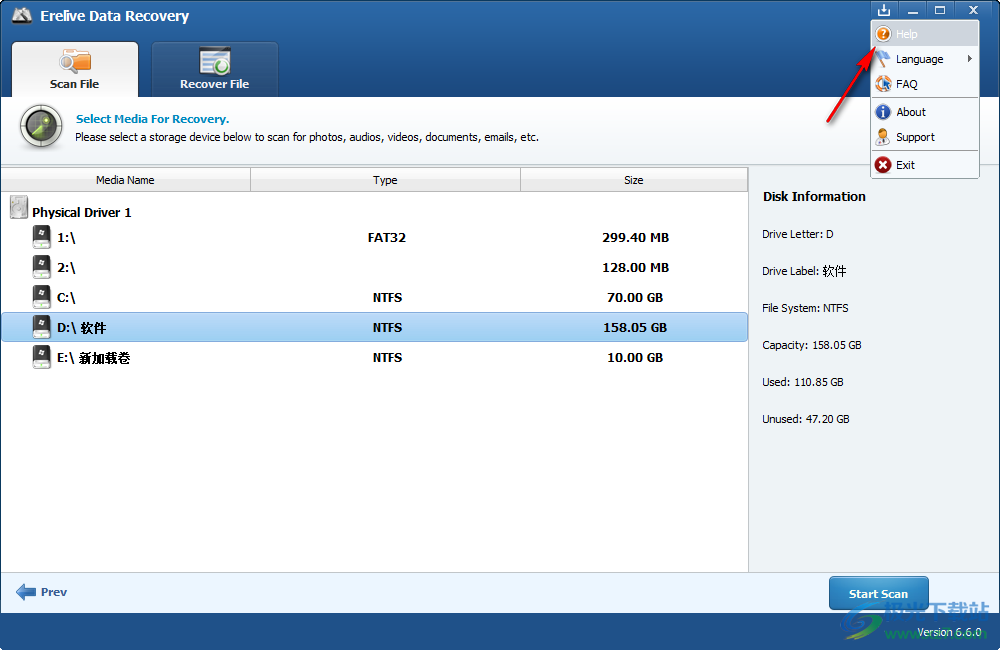
Task: Click the Recover File window icon
Action: click(x=214, y=61)
